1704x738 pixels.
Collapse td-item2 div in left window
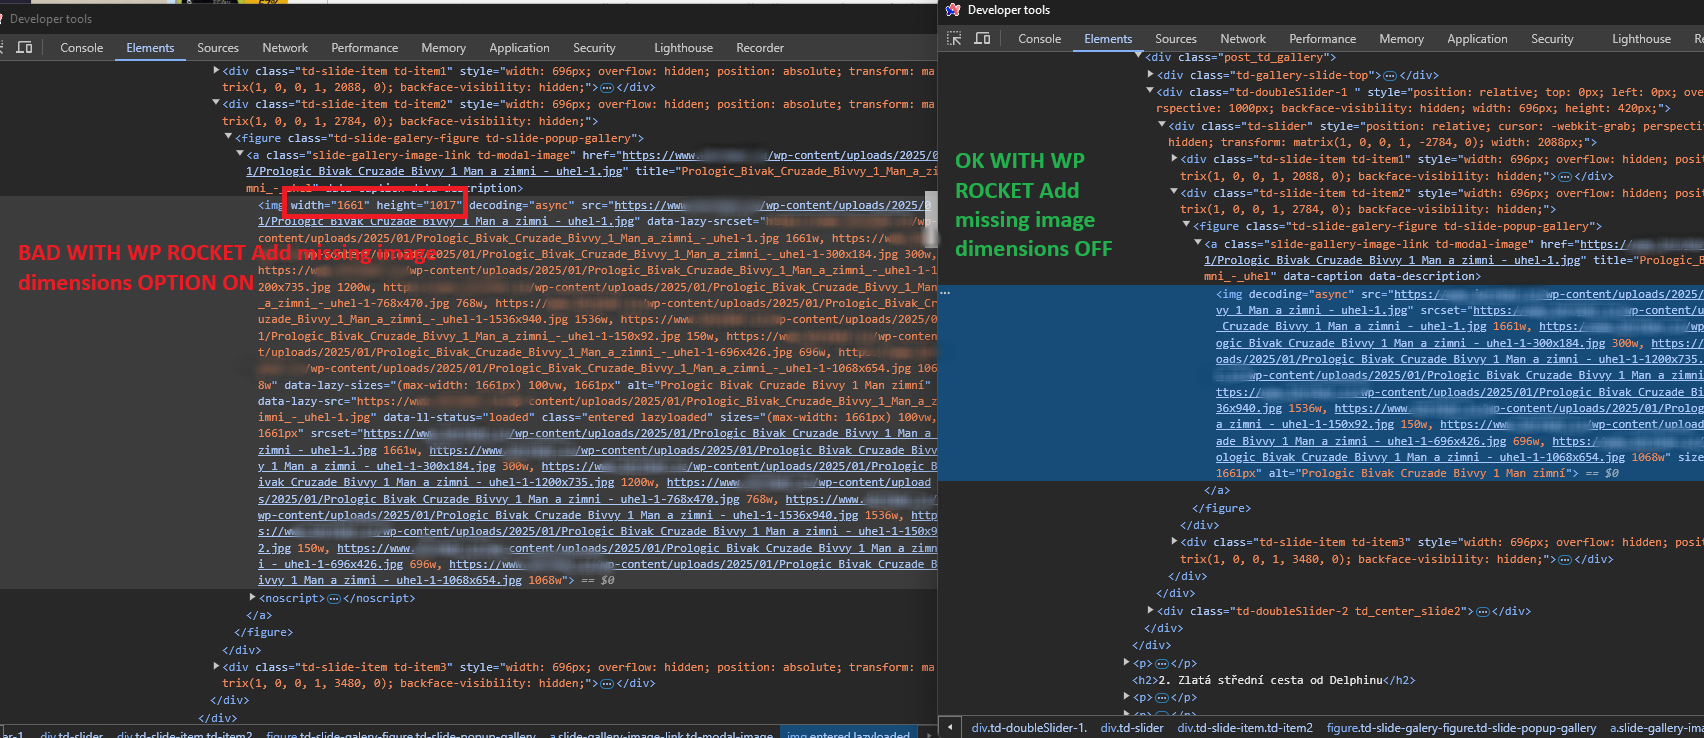(216, 104)
